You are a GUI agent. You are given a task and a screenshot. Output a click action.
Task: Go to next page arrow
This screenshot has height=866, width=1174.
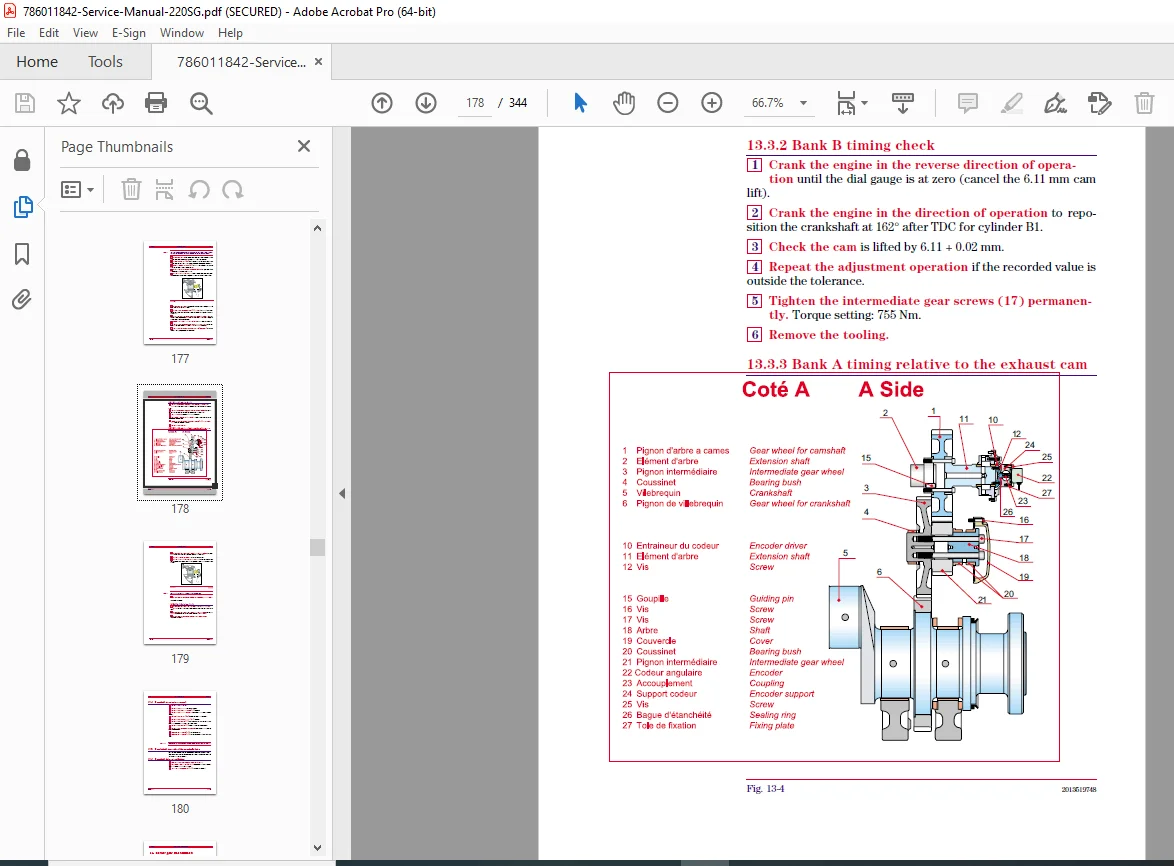pos(426,103)
